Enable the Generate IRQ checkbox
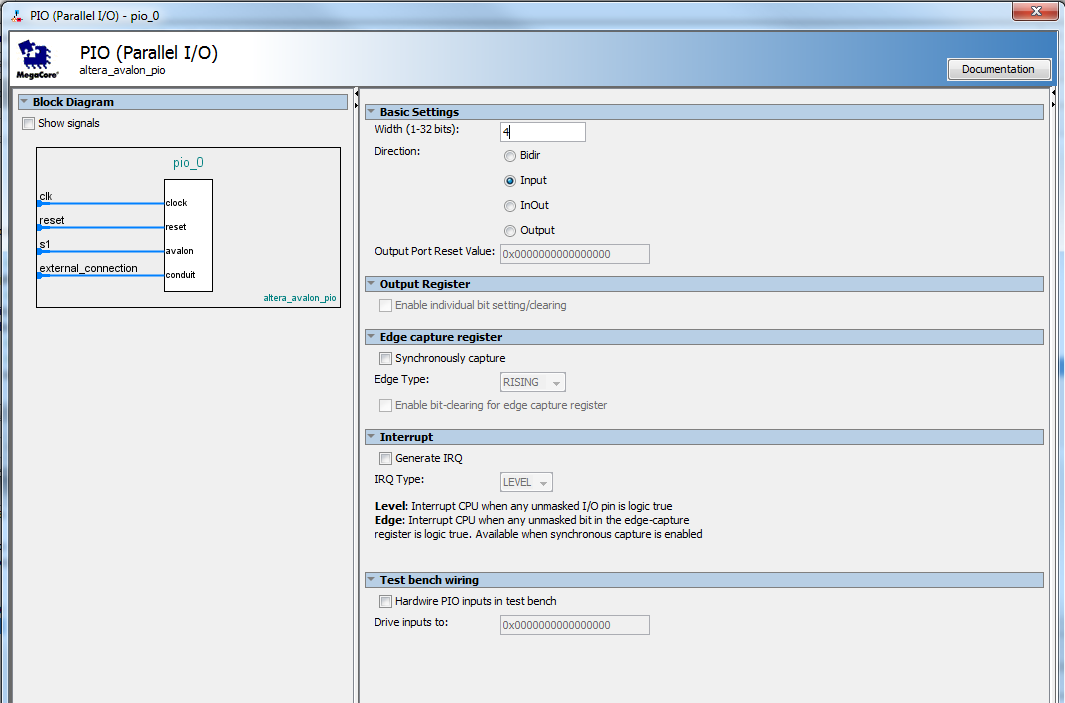 pos(385,458)
